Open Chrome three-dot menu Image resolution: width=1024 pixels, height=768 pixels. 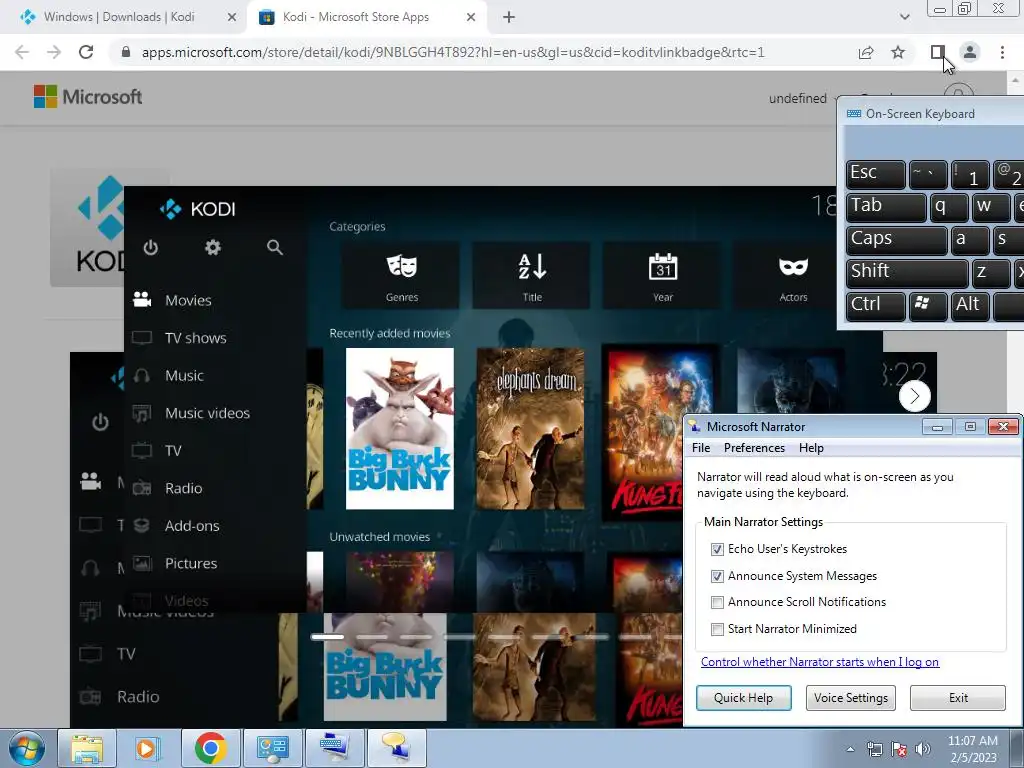[1002, 52]
